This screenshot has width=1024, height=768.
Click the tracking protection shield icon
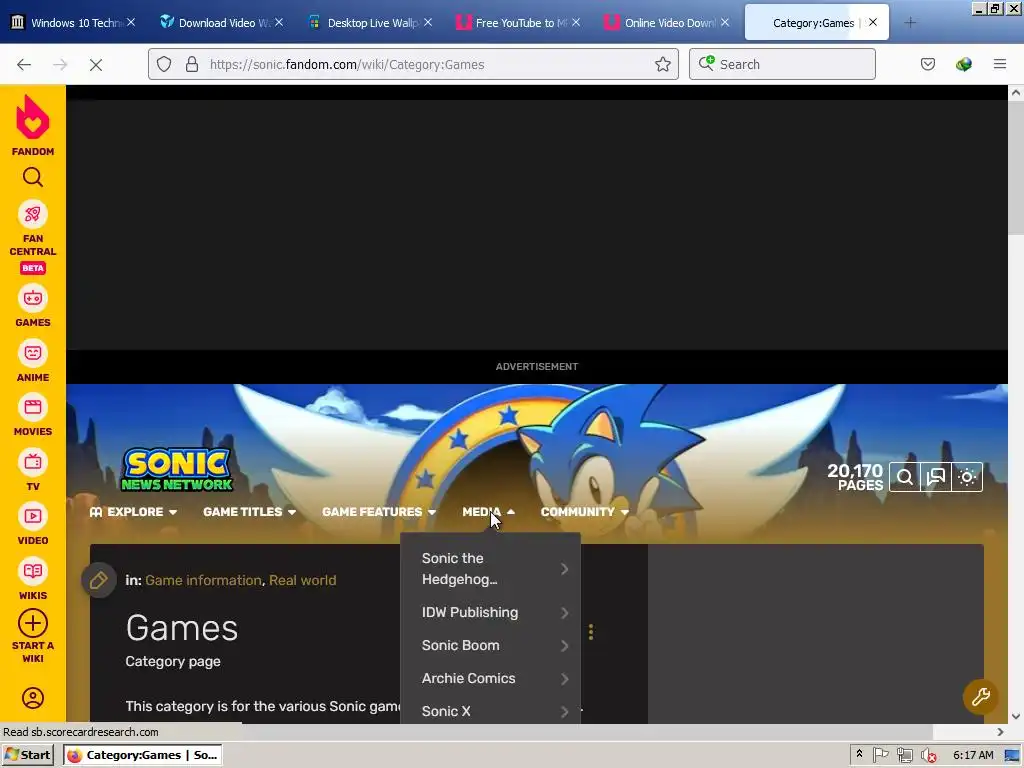click(x=164, y=64)
